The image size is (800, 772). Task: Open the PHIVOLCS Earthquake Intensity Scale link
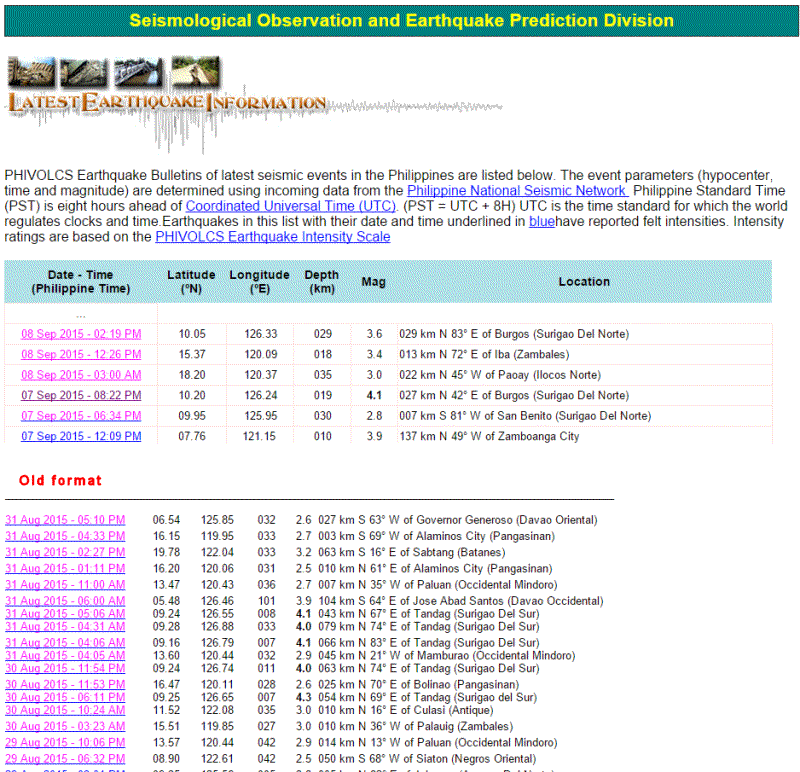[272, 237]
